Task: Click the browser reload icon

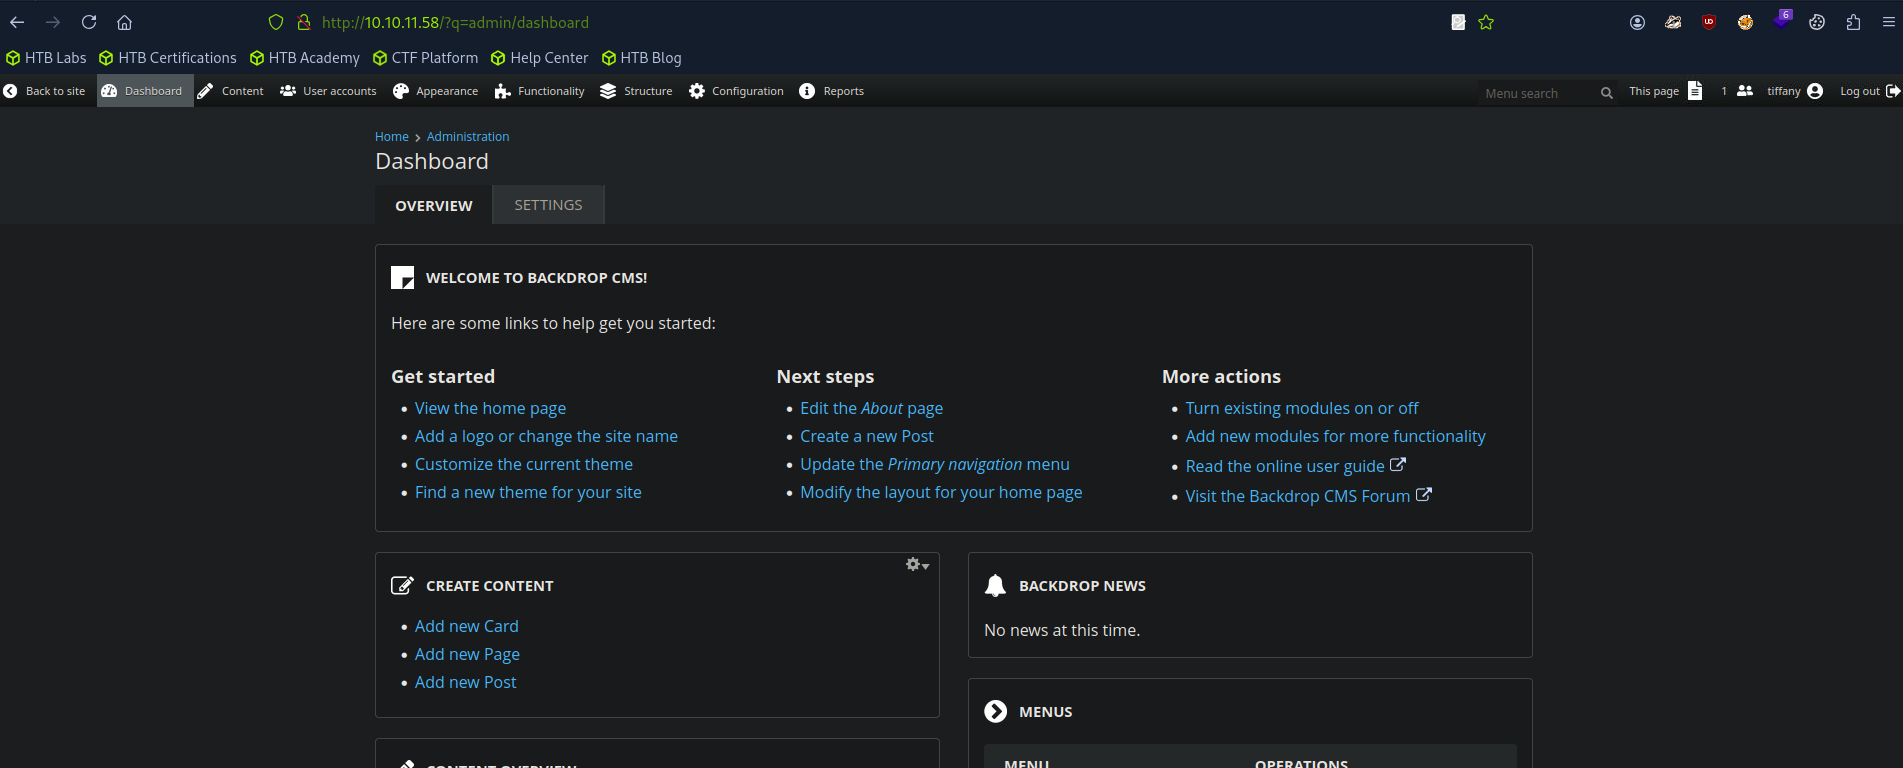Action: (x=89, y=22)
